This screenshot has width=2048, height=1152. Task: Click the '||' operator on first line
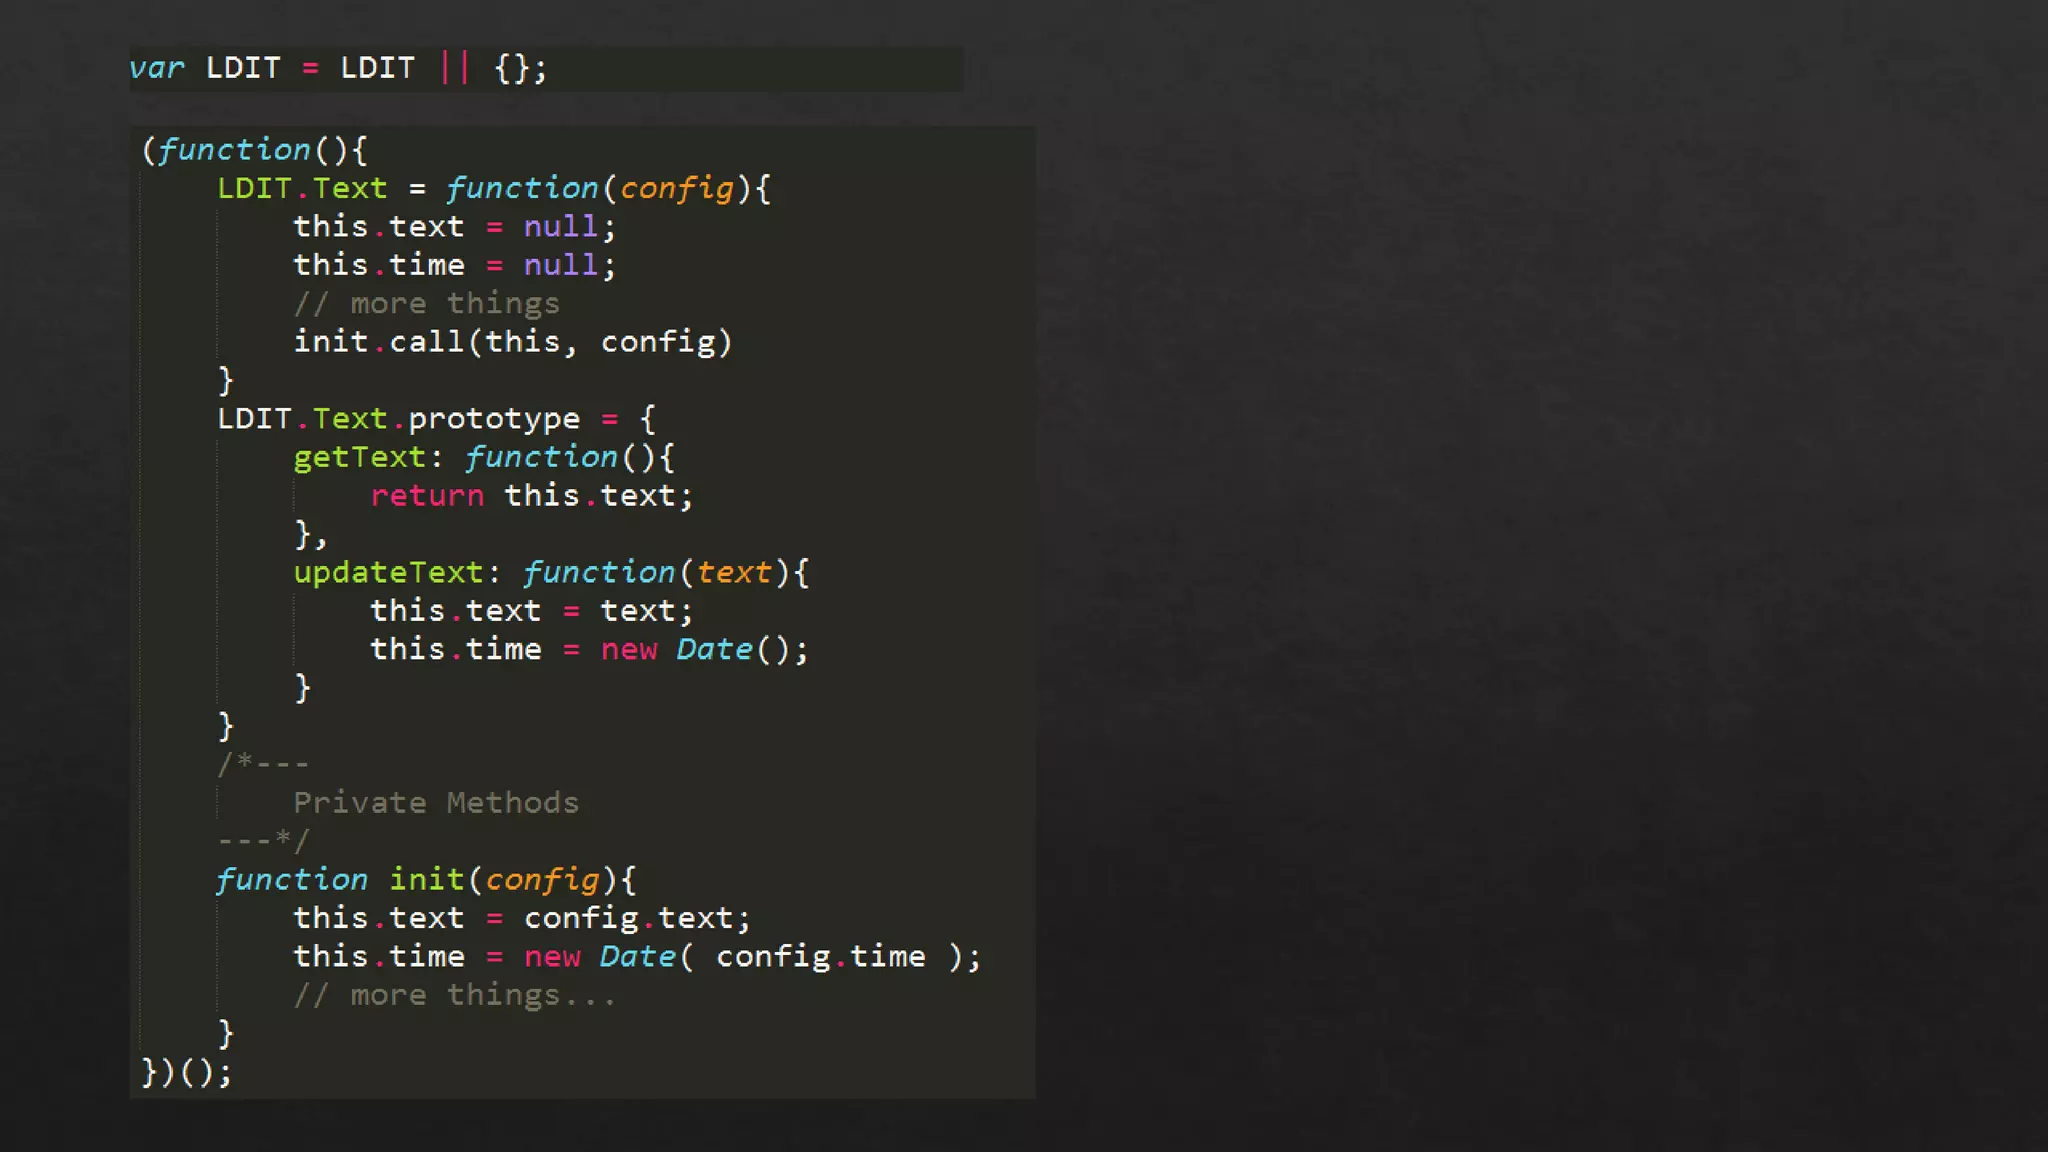point(454,68)
